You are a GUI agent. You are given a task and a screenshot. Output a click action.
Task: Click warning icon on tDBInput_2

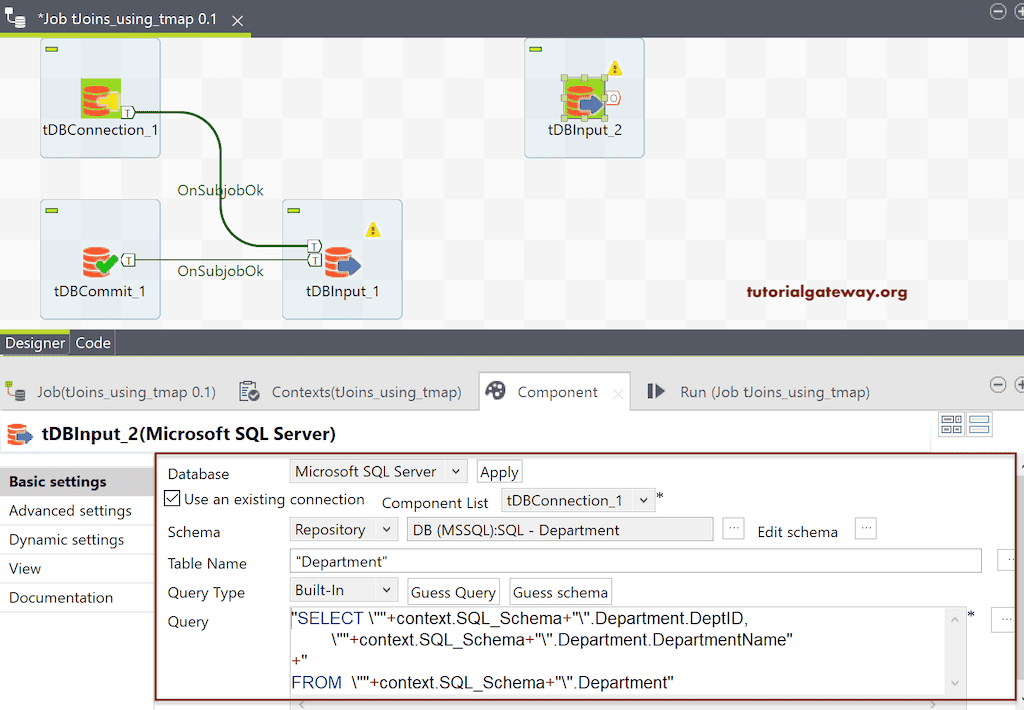(x=615, y=68)
